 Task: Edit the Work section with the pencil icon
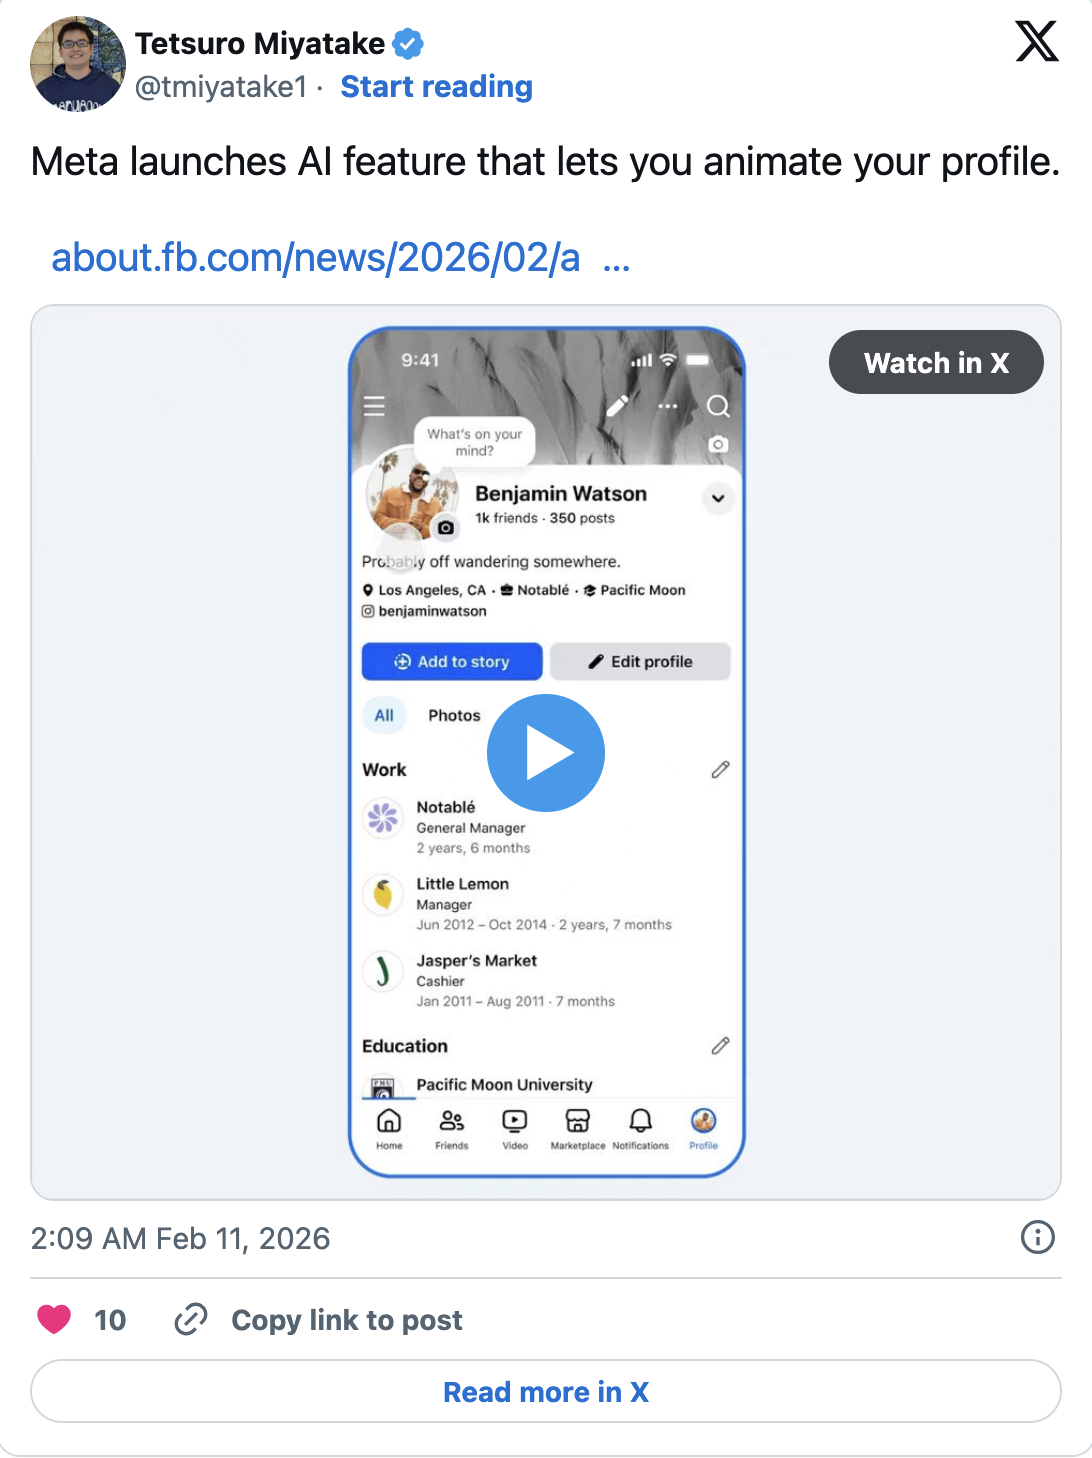(x=719, y=769)
